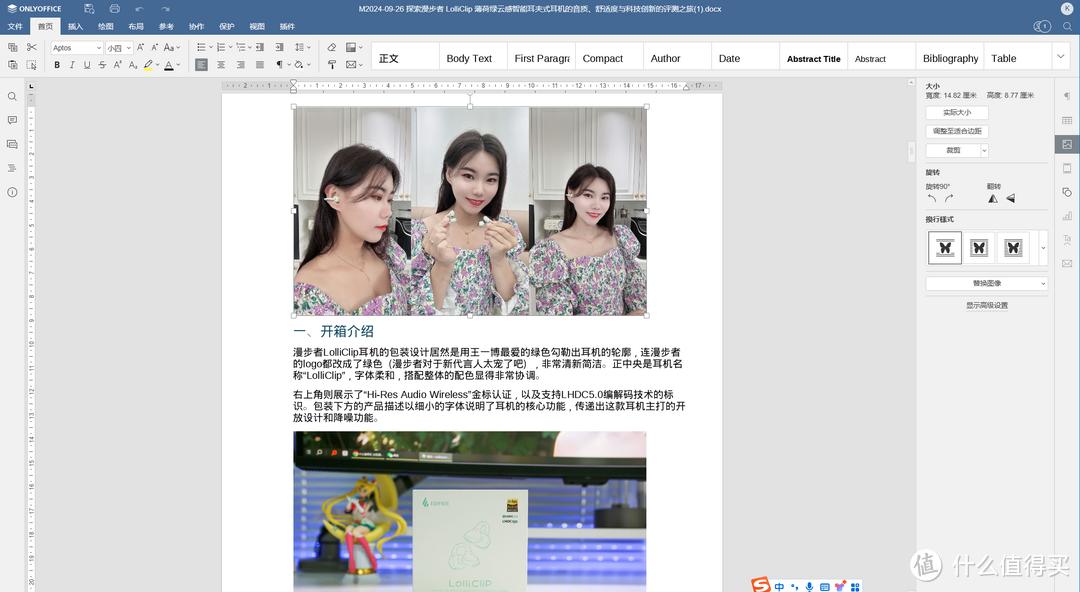Toggle underline formatting
The image size is (1080, 592).
(x=85, y=64)
